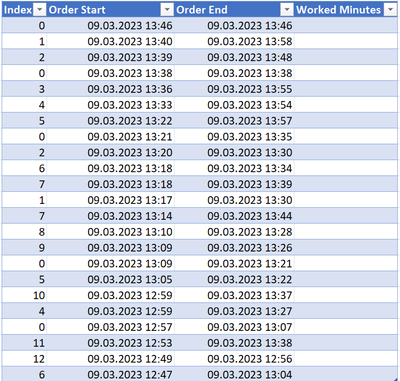Screen dimensions: 400x381
Task: Select Index cell 6 in row starting 12:47
Action: click(24, 374)
